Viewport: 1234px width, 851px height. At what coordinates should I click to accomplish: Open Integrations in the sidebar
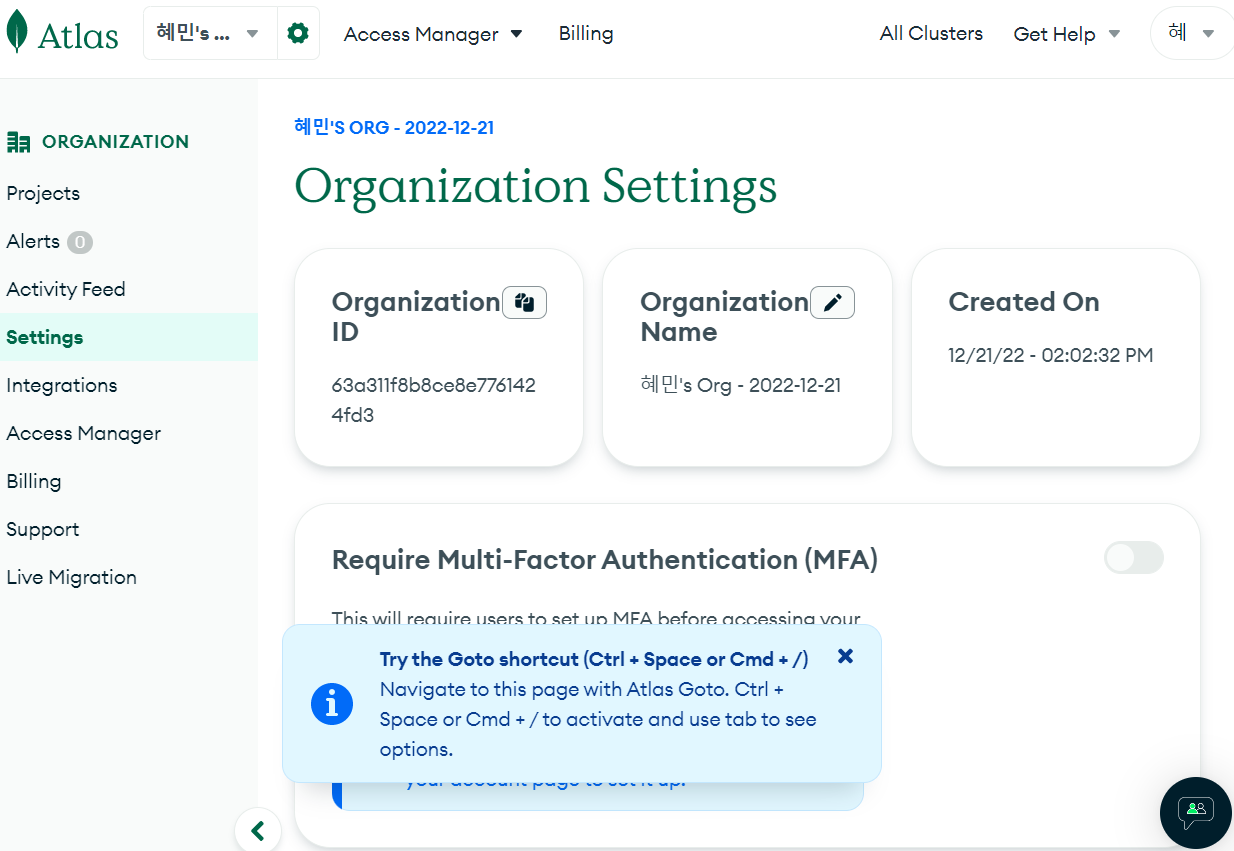(x=62, y=385)
